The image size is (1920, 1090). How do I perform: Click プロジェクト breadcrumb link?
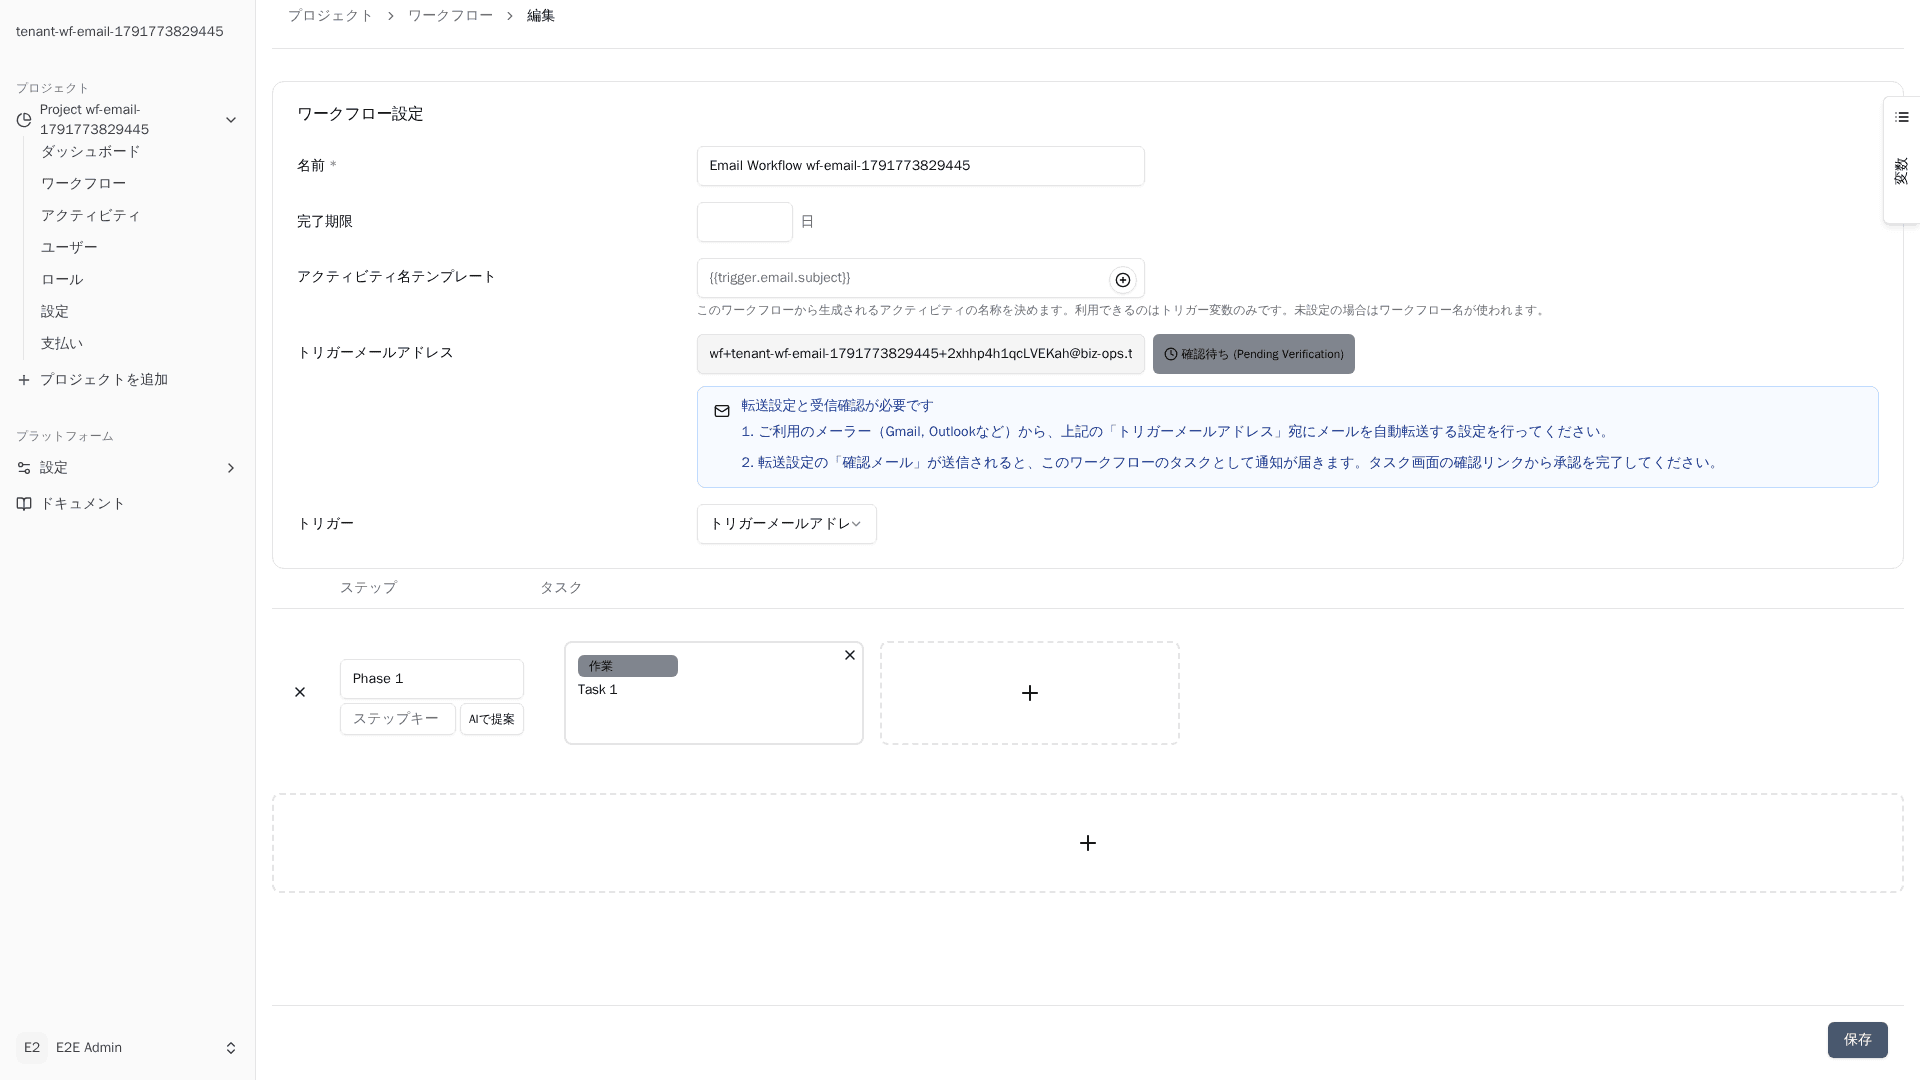pyautogui.click(x=330, y=16)
